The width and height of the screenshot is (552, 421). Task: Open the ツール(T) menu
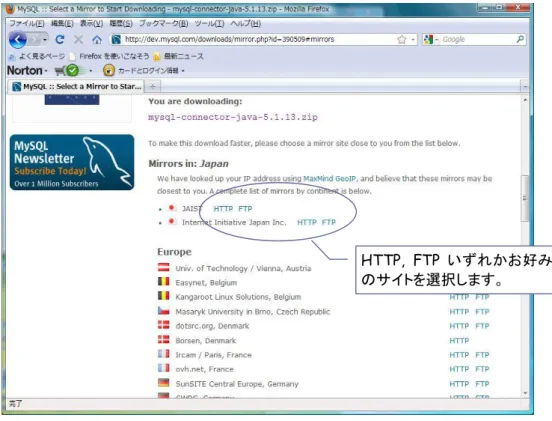(209, 23)
